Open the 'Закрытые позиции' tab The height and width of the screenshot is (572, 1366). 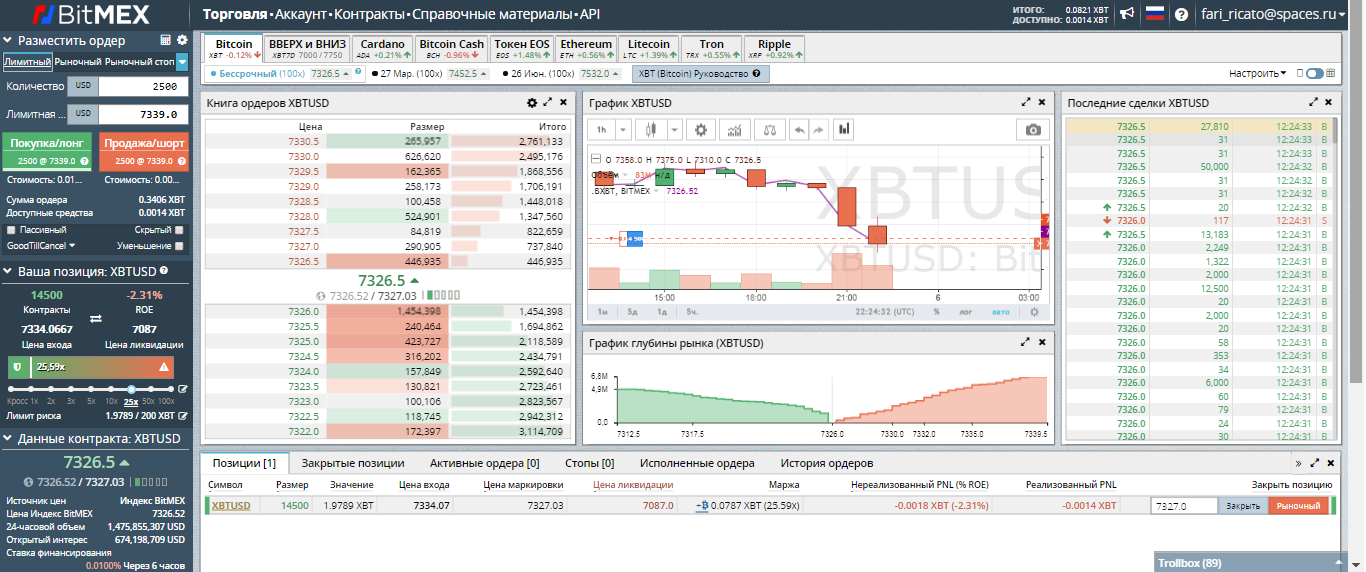pyautogui.click(x=353, y=463)
